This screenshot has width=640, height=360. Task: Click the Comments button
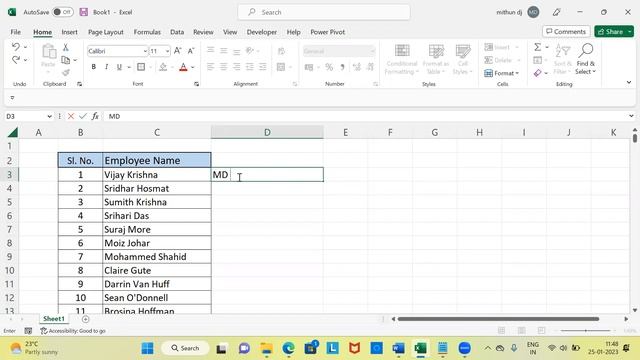point(566,31)
